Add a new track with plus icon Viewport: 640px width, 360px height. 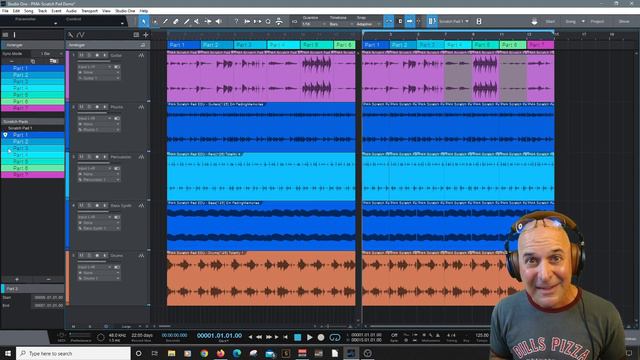[x=146, y=35]
